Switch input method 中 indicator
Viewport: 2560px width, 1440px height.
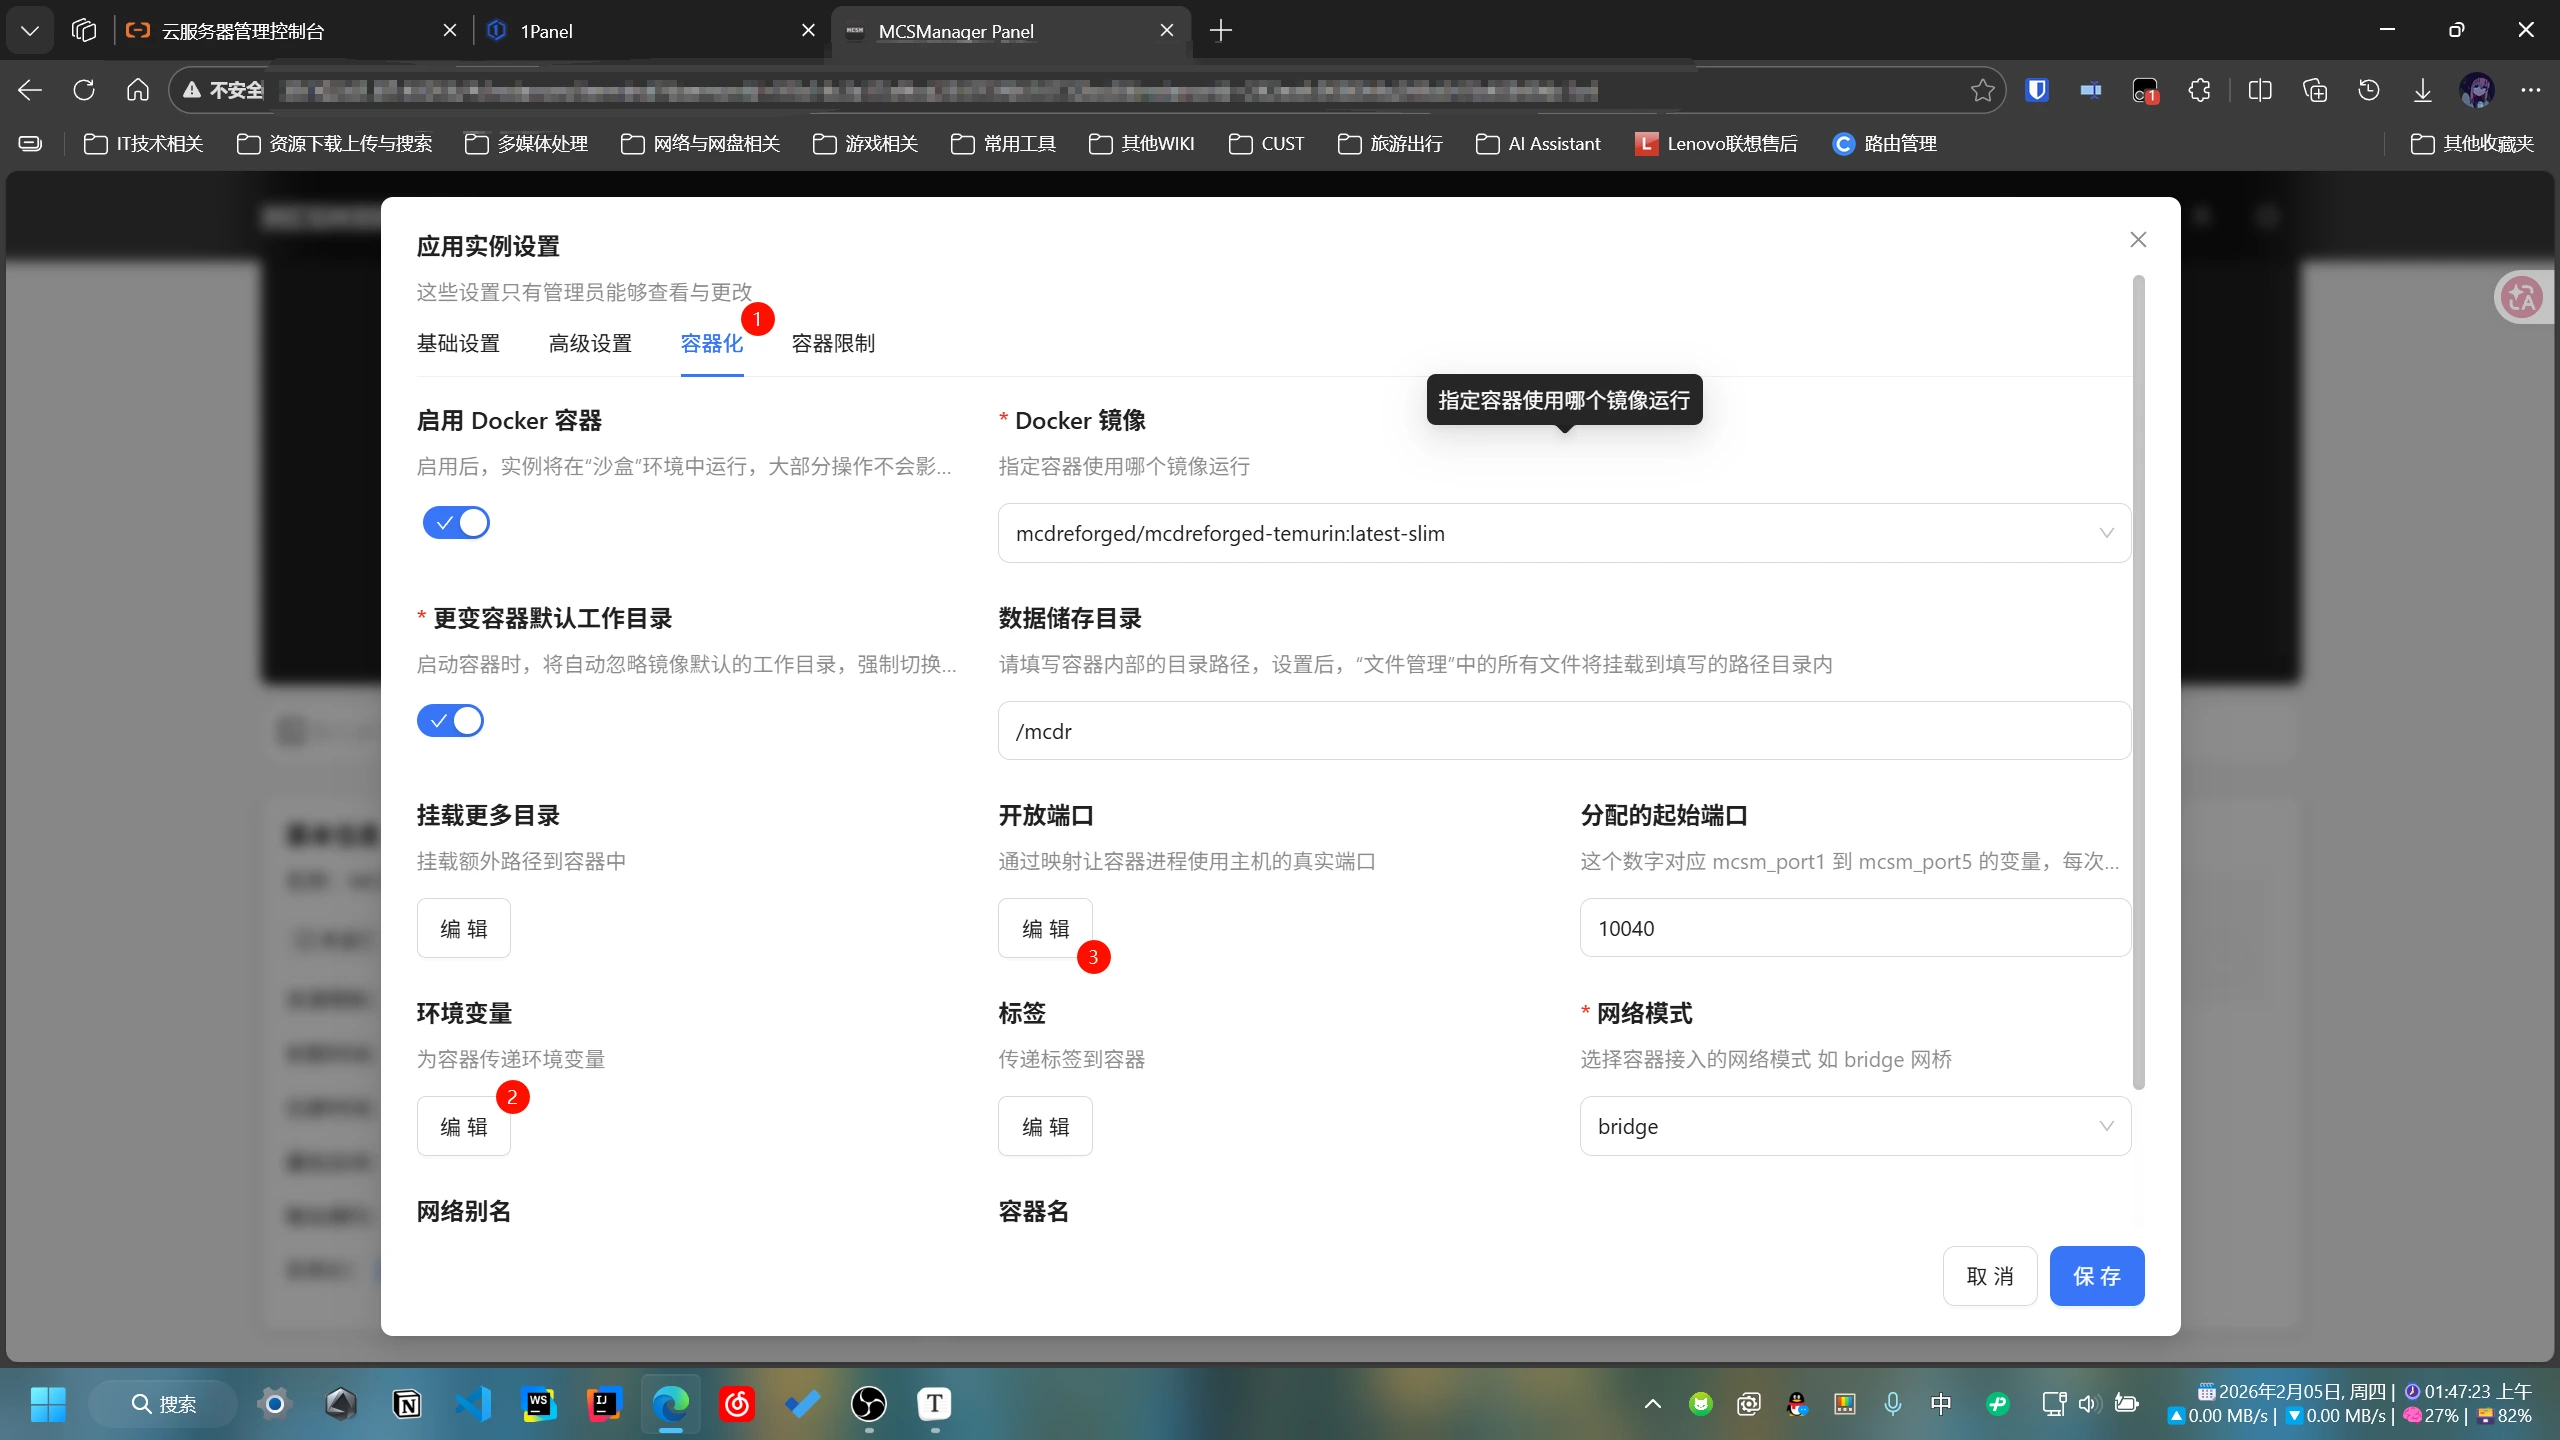[x=1941, y=1404]
